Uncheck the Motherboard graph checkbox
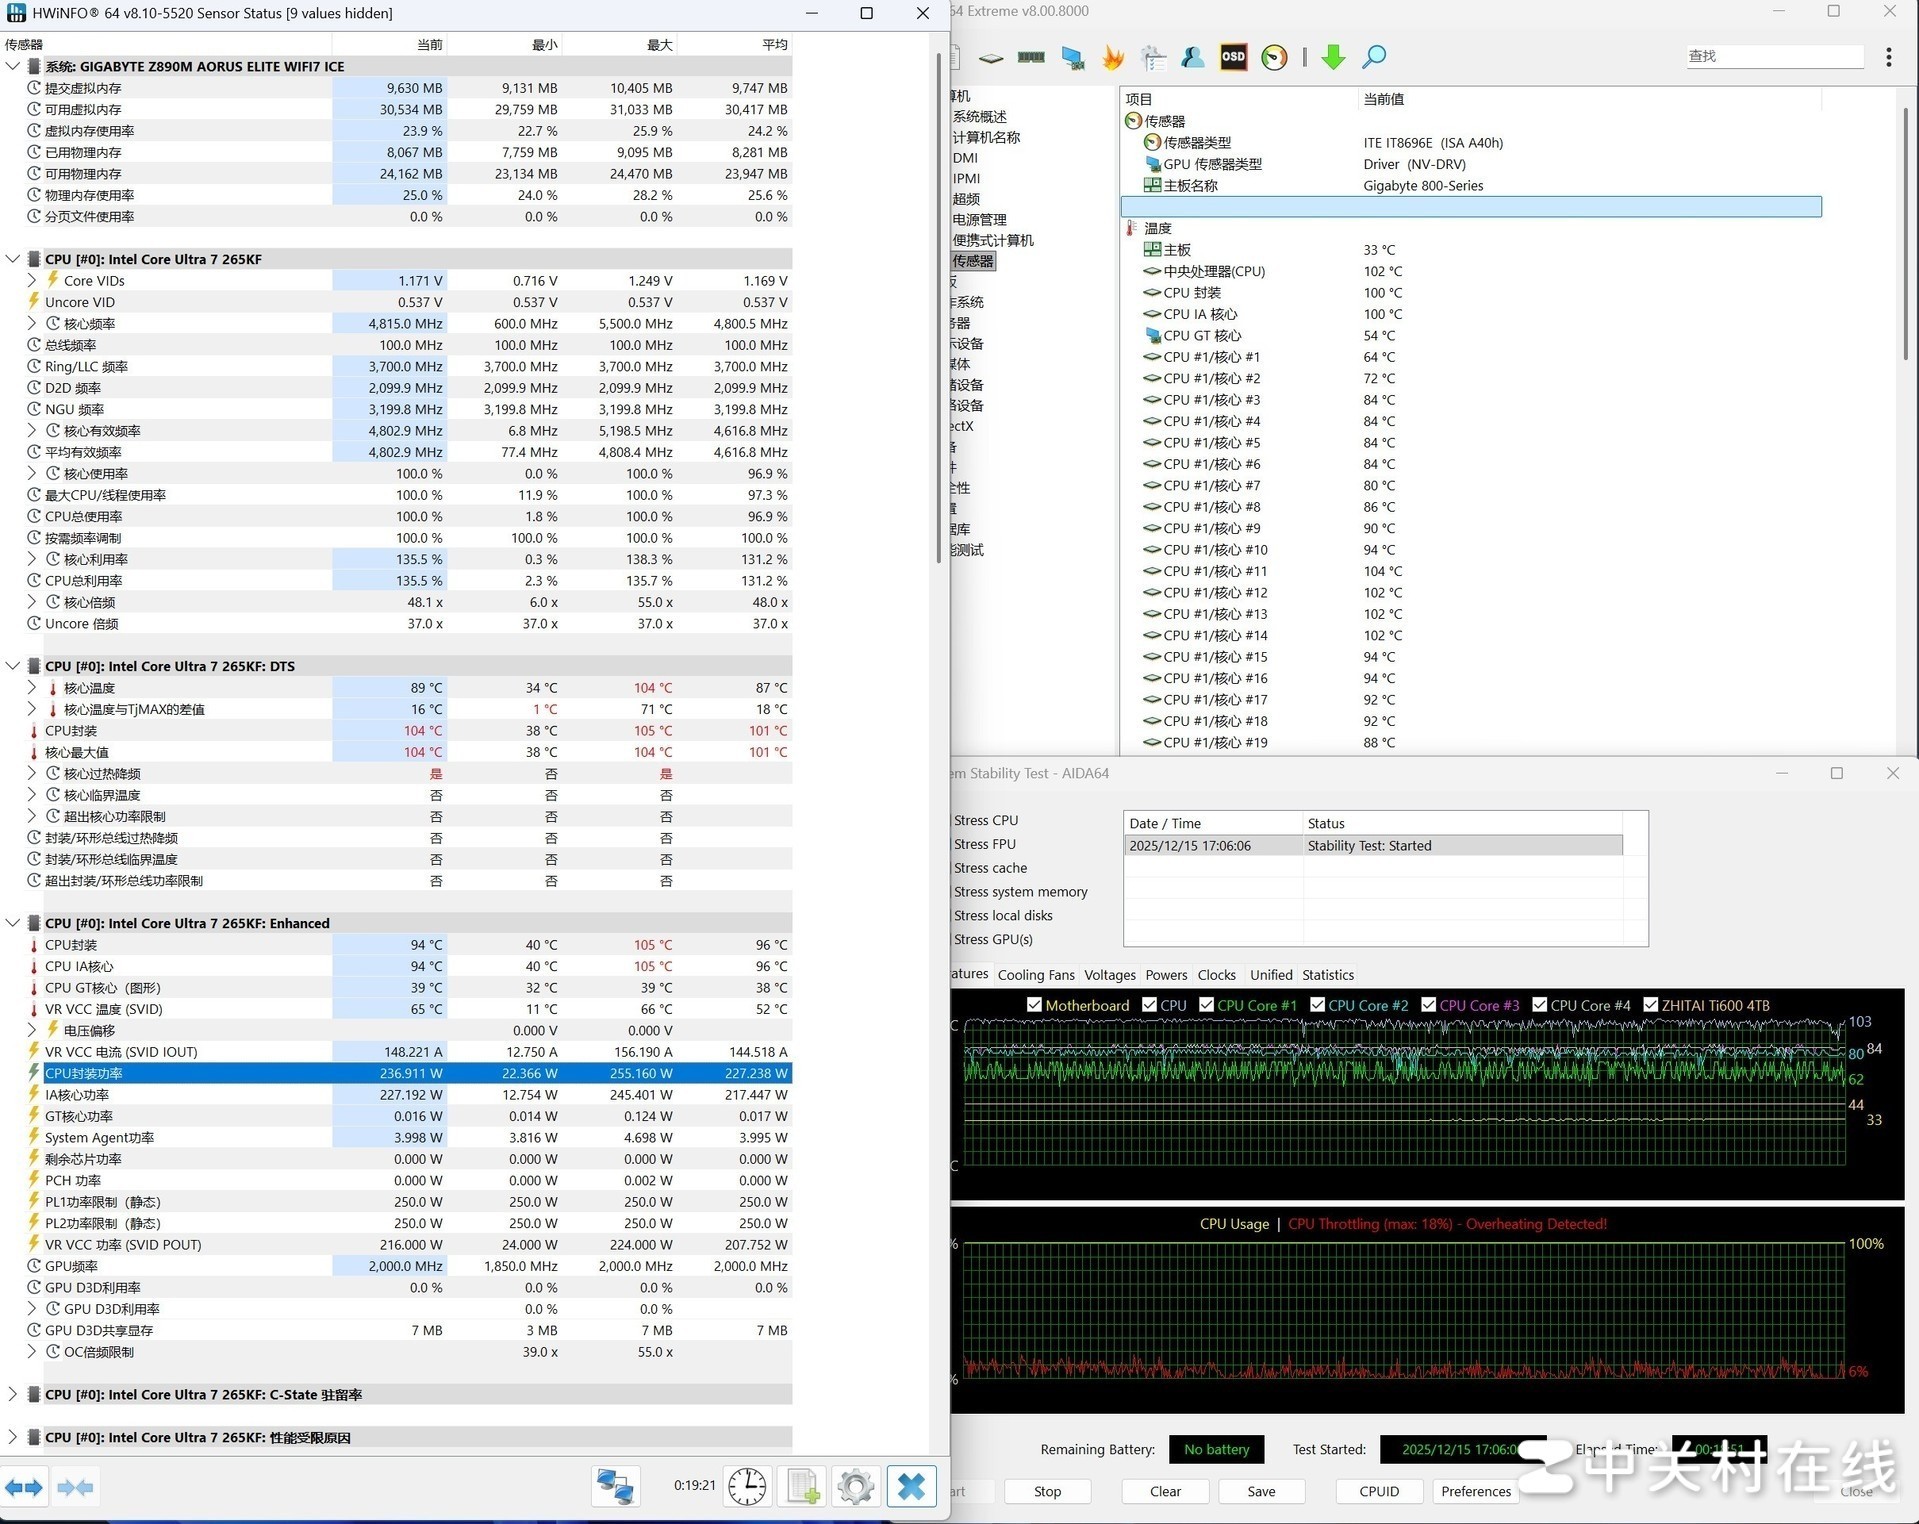This screenshot has width=1919, height=1524. 1034,1005
